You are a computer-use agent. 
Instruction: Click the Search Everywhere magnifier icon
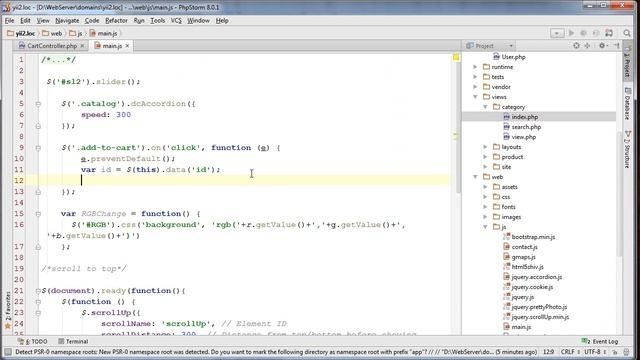[627, 33]
